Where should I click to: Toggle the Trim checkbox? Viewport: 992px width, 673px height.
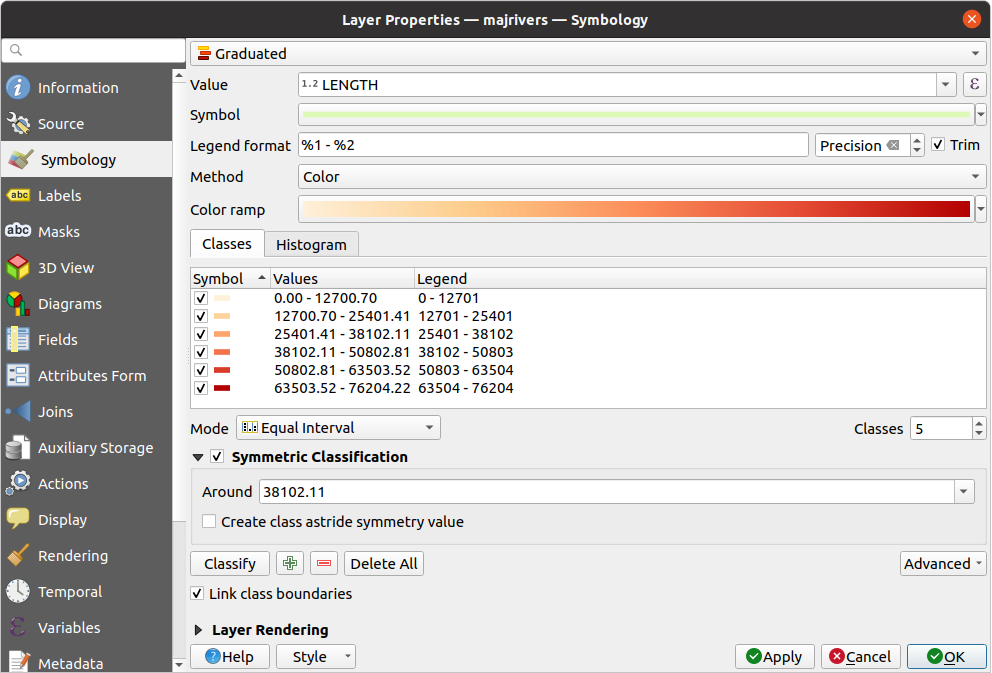pyautogui.click(x=938, y=144)
